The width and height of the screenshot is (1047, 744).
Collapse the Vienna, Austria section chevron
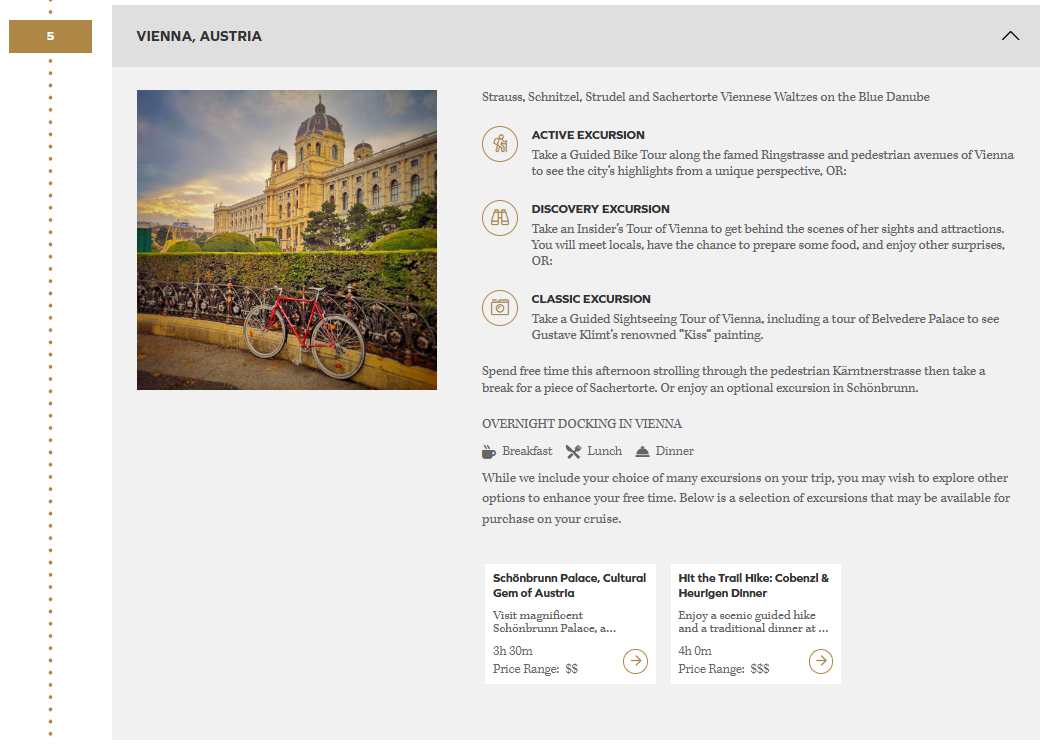pos(1010,36)
